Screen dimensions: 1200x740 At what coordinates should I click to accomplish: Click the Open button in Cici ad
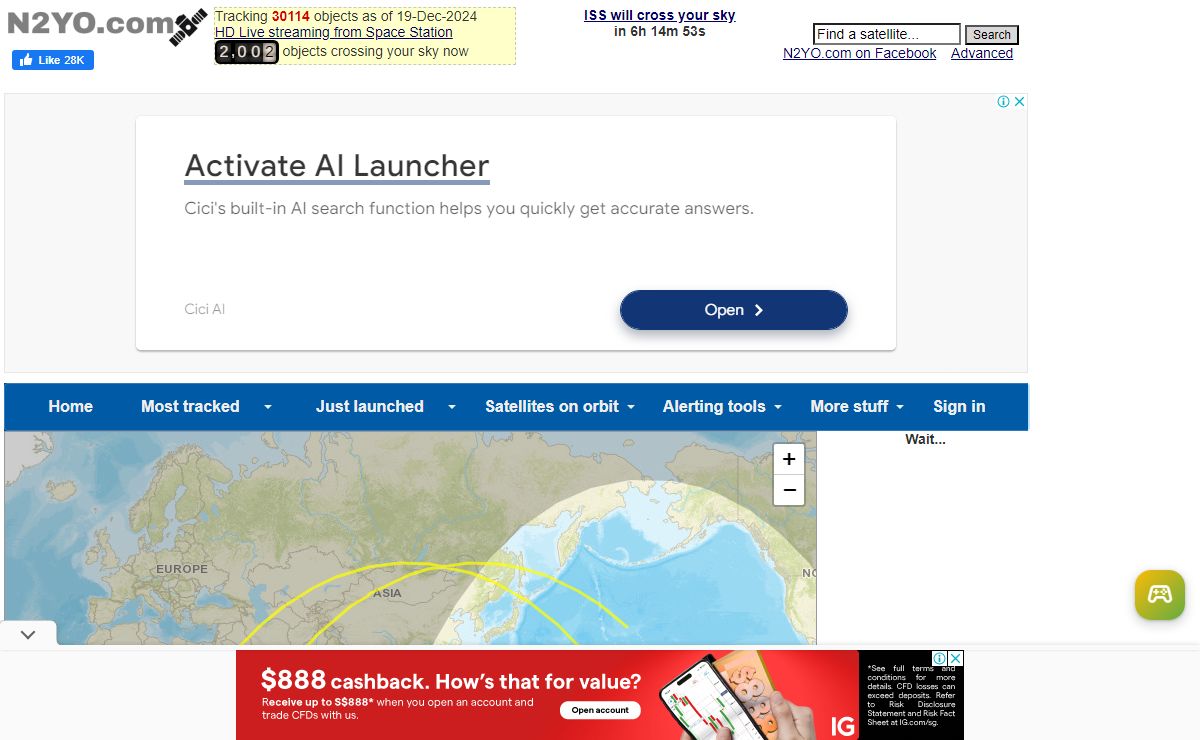pos(733,310)
